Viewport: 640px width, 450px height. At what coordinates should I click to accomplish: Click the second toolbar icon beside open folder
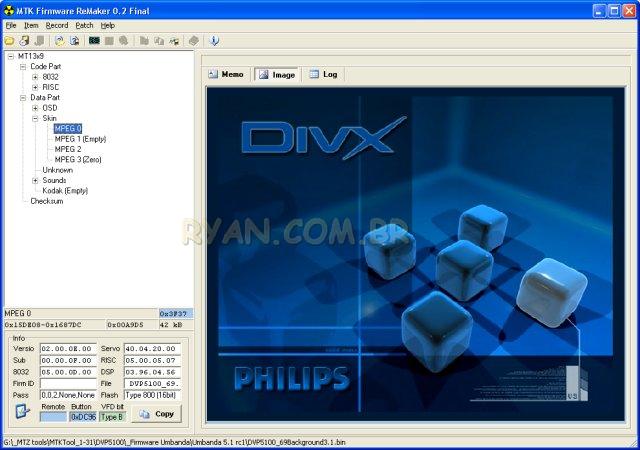pyautogui.click(x=23, y=41)
